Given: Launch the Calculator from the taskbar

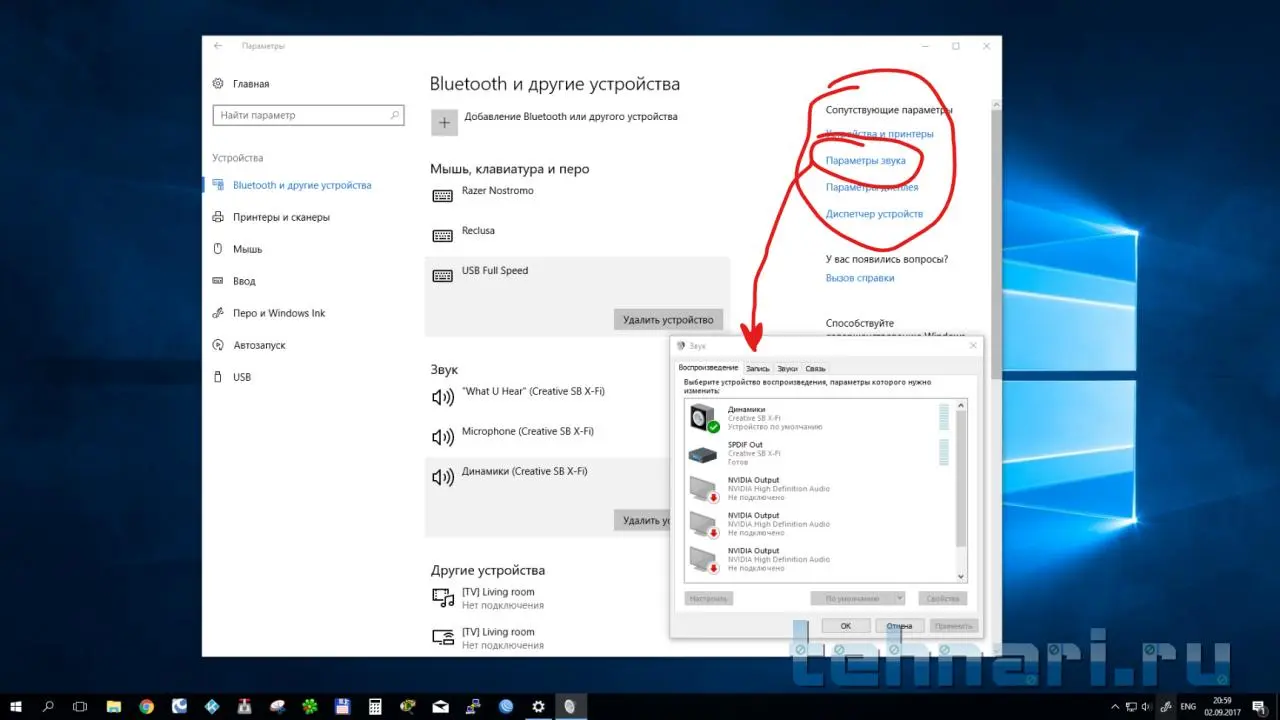Looking at the screenshot, I should point(375,707).
